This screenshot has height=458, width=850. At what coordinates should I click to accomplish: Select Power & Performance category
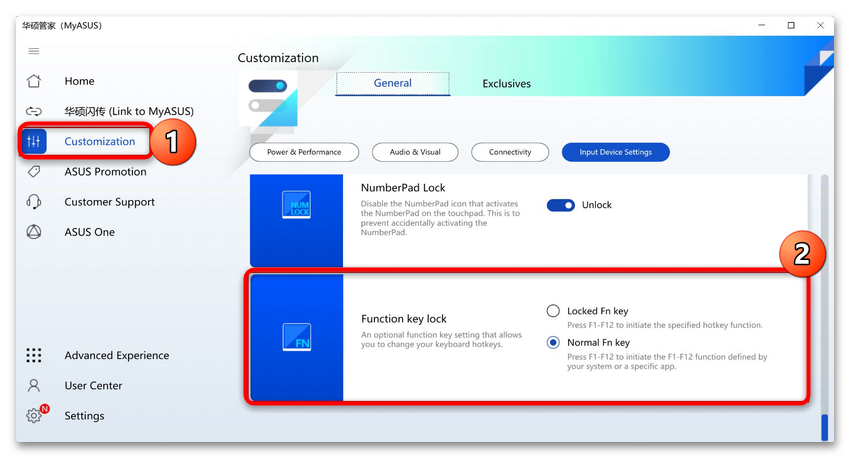pyautogui.click(x=304, y=152)
